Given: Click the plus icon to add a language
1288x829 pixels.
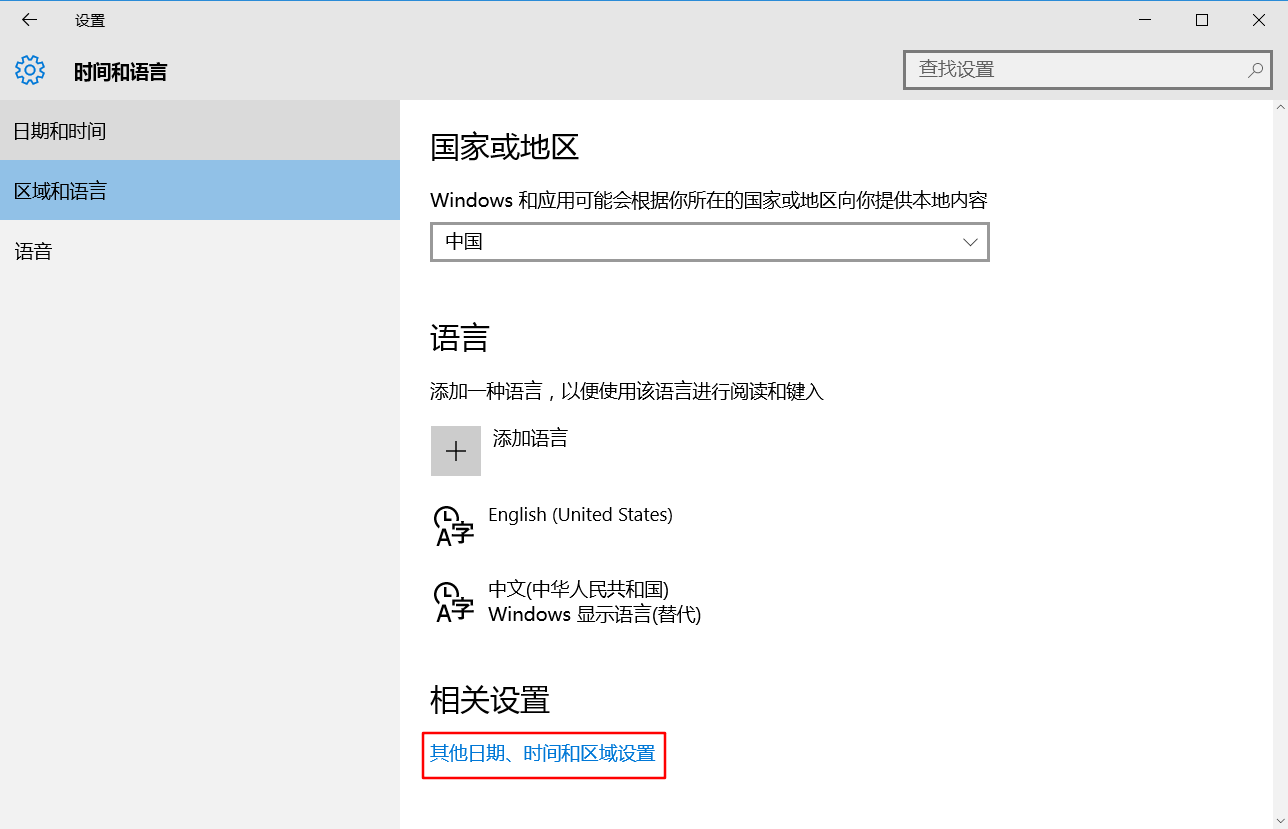Looking at the screenshot, I should (x=455, y=450).
